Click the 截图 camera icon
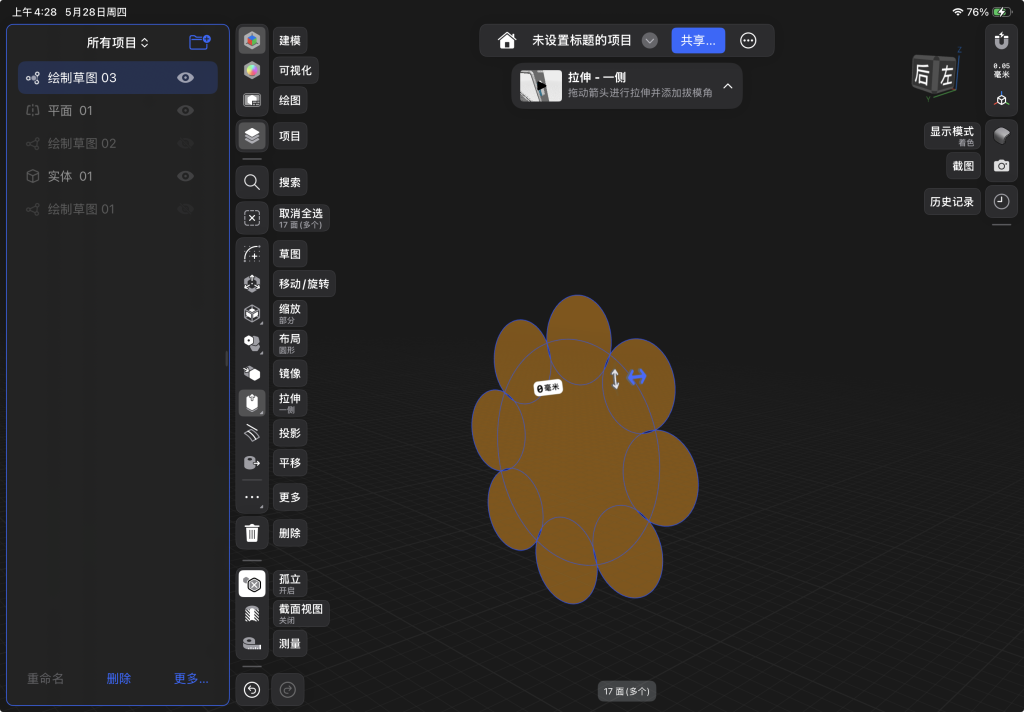The height and width of the screenshot is (712, 1024). (1001, 166)
